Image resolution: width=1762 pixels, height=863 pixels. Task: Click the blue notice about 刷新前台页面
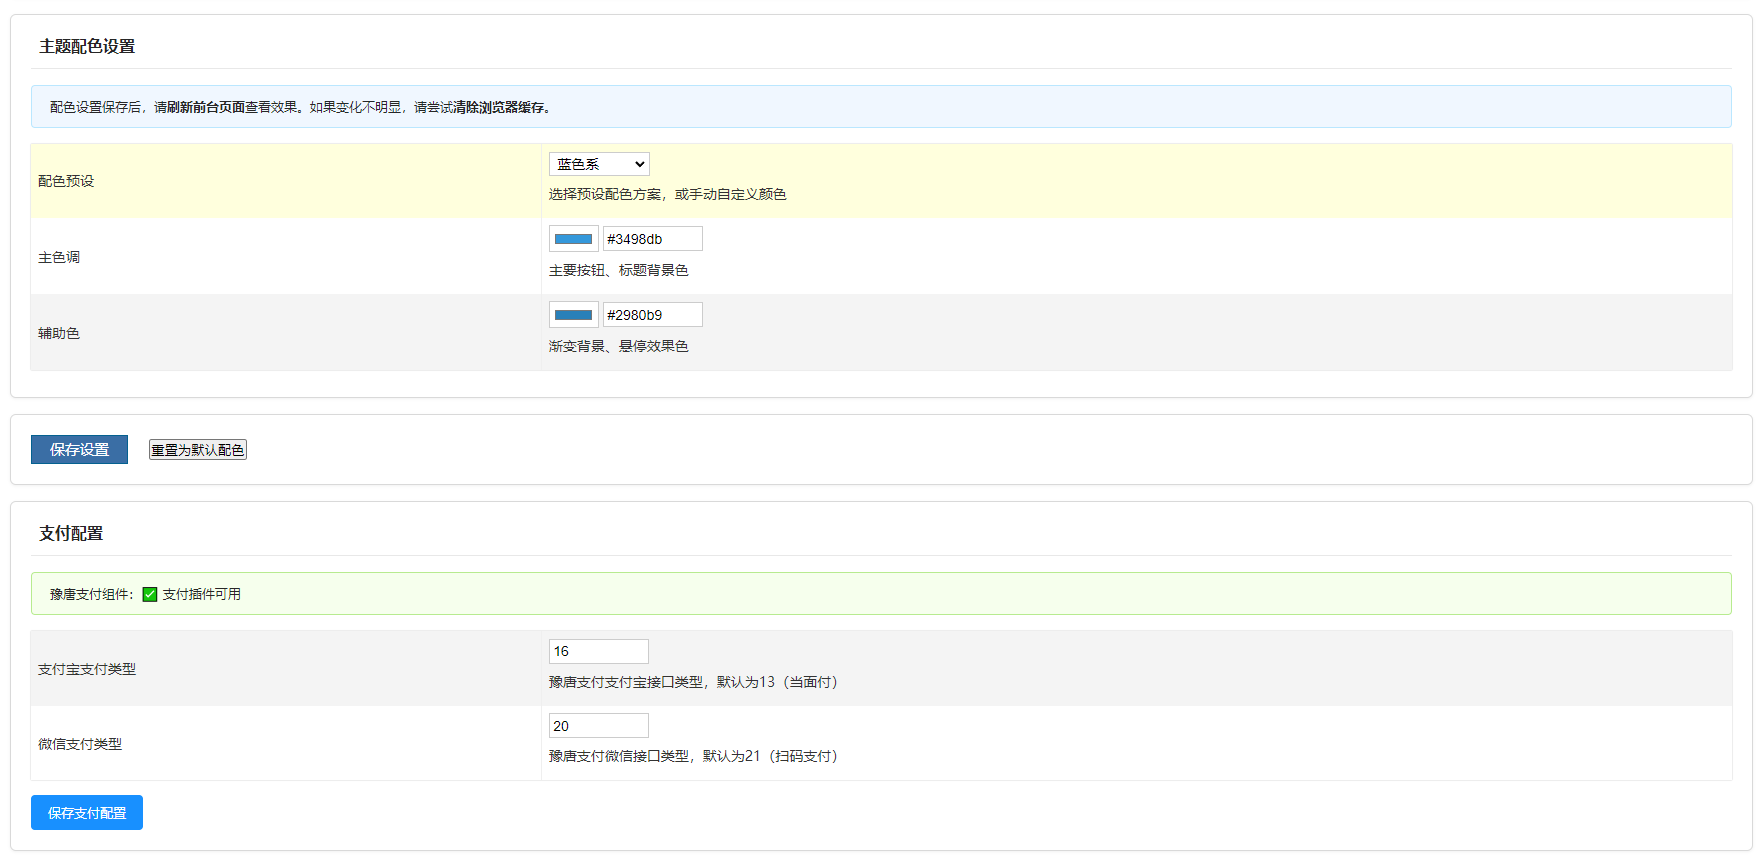(300, 107)
